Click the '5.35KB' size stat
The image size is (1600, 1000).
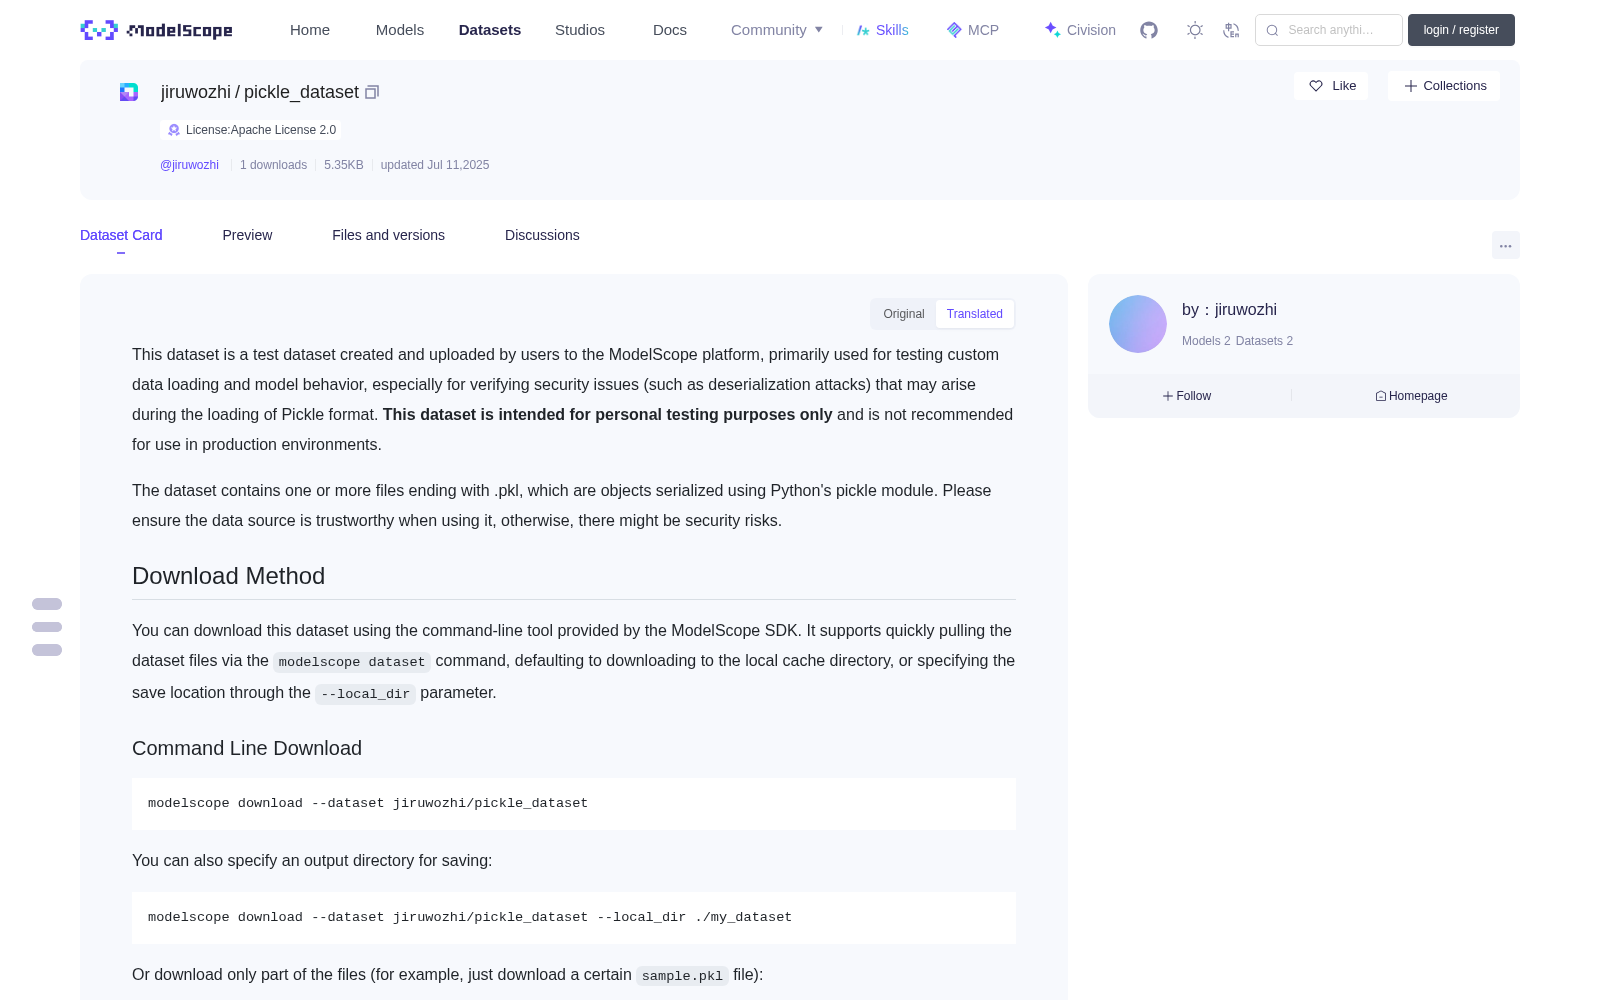(344, 165)
